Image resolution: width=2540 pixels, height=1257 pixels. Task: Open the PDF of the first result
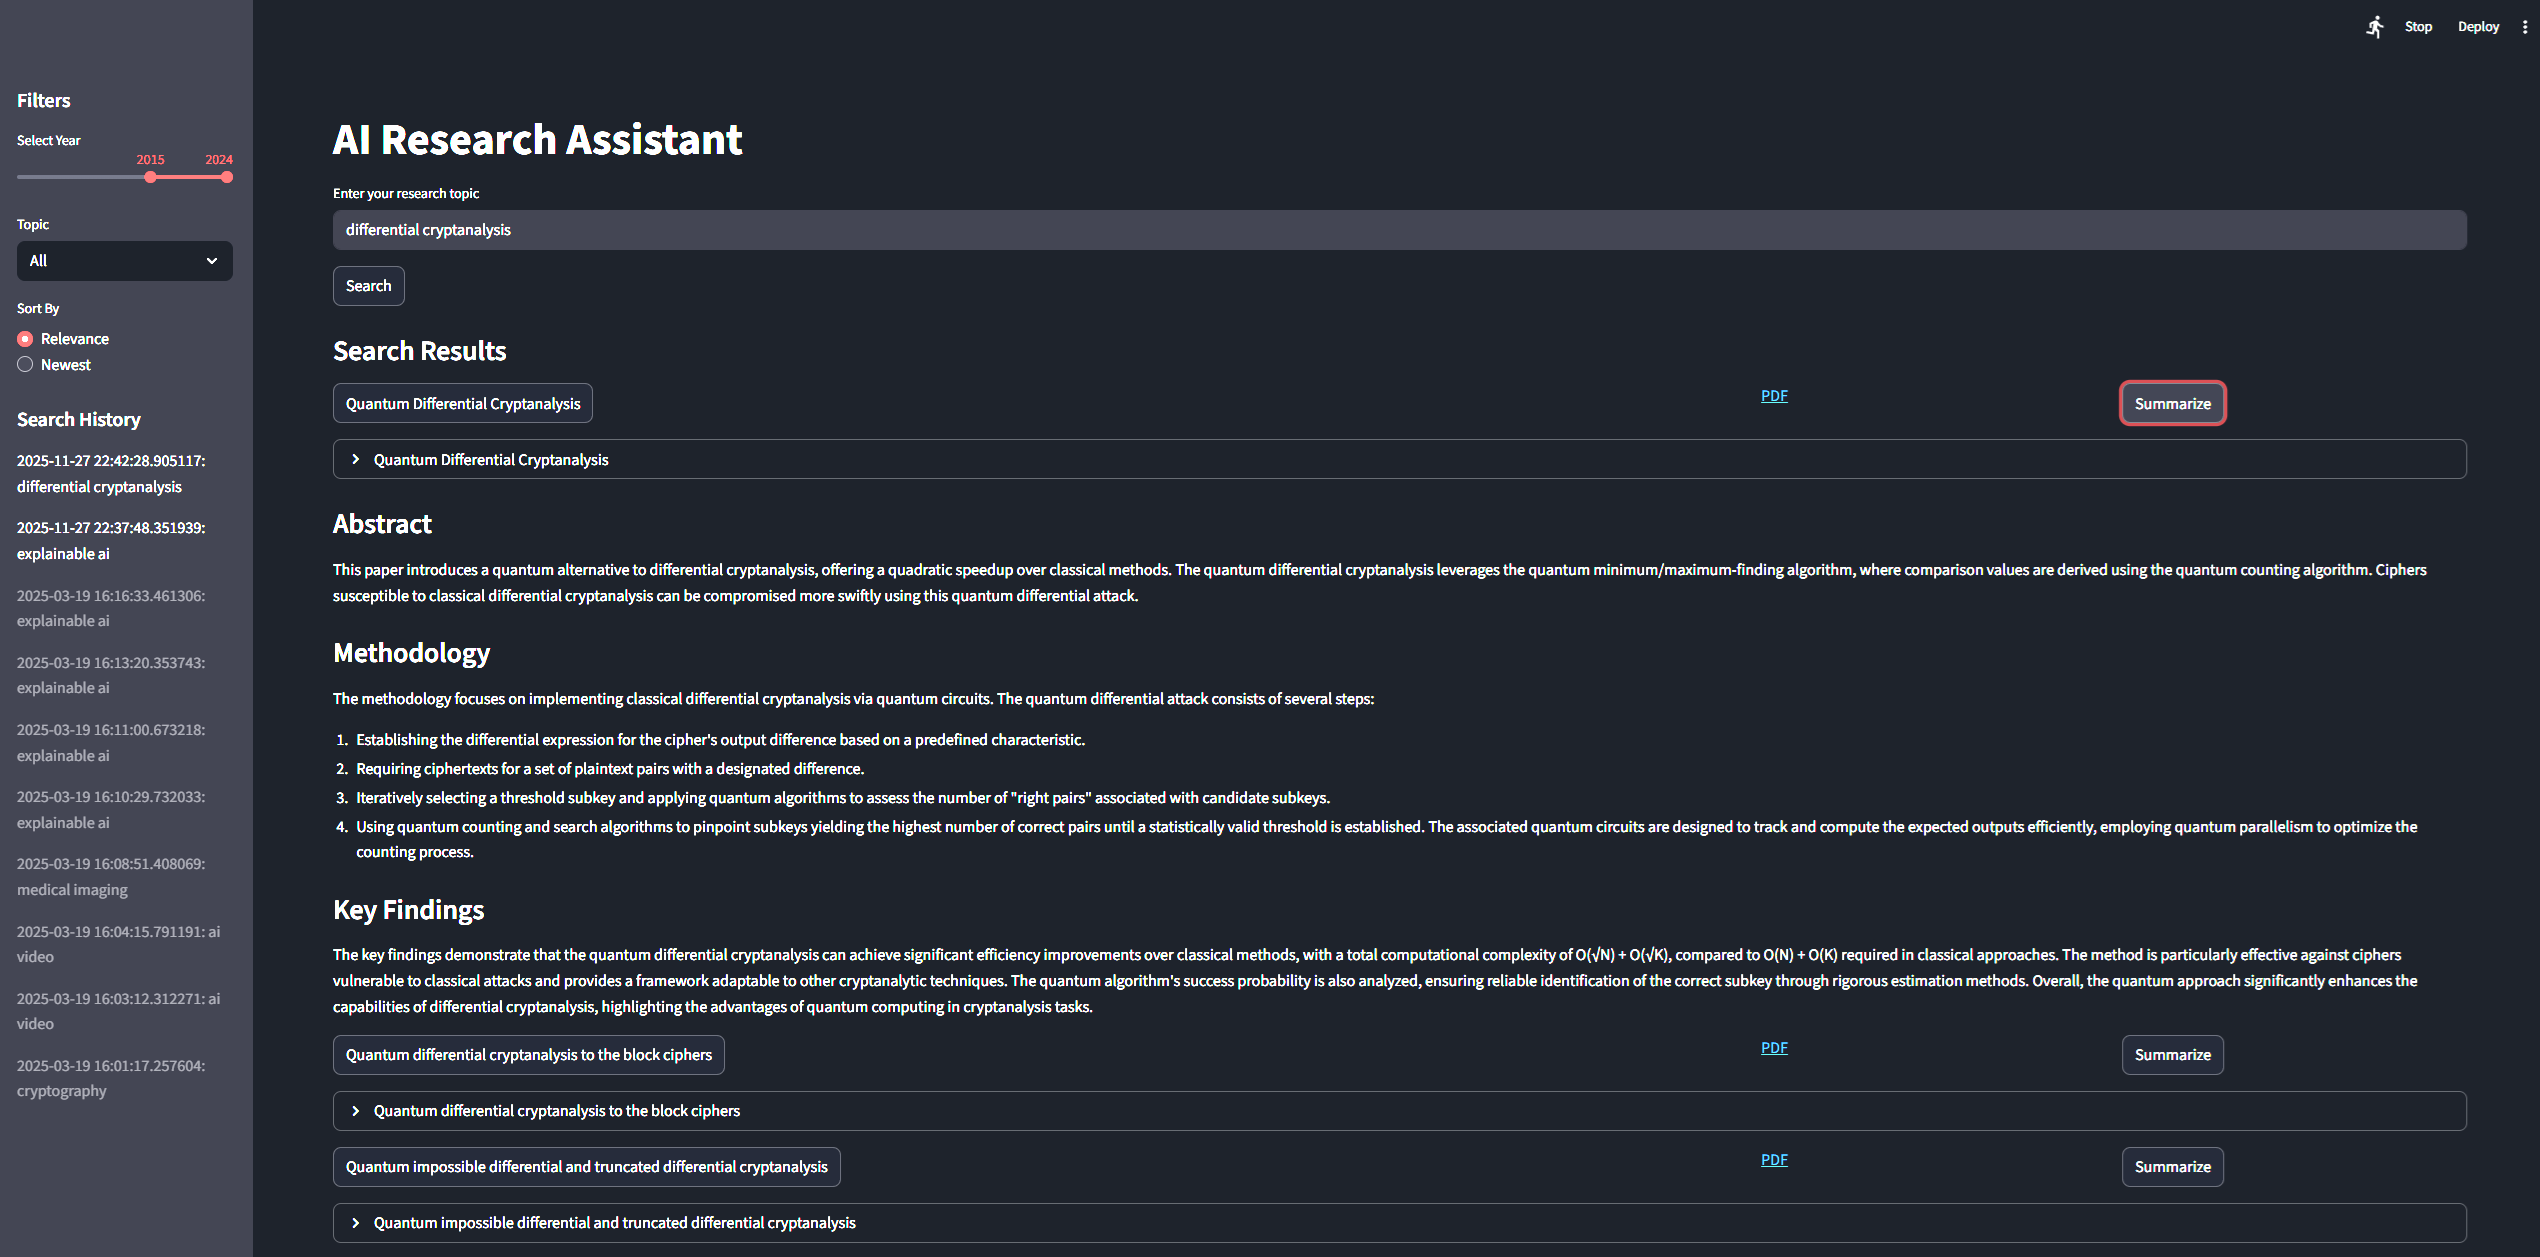click(1773, 395)
